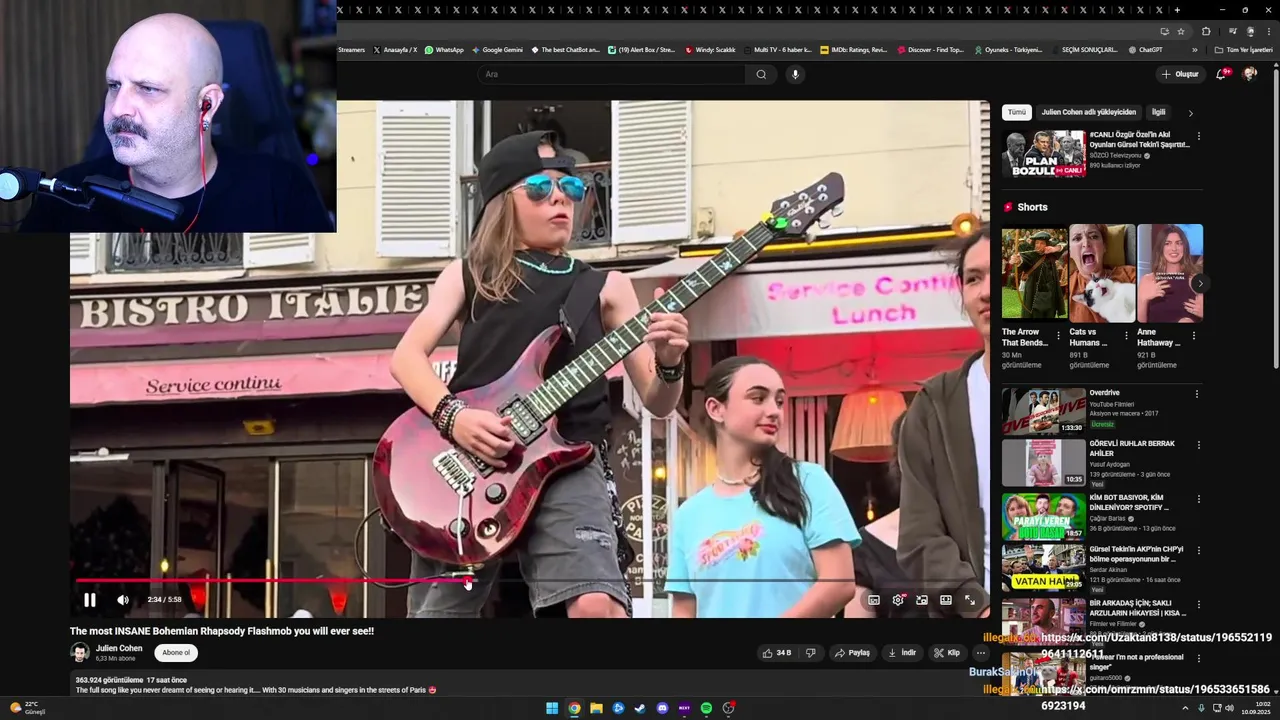This screenshot has width=1280, height=720.
Task: Open a new browser tab with plus
Action: pyautogui.click(x=1177, y=10)
